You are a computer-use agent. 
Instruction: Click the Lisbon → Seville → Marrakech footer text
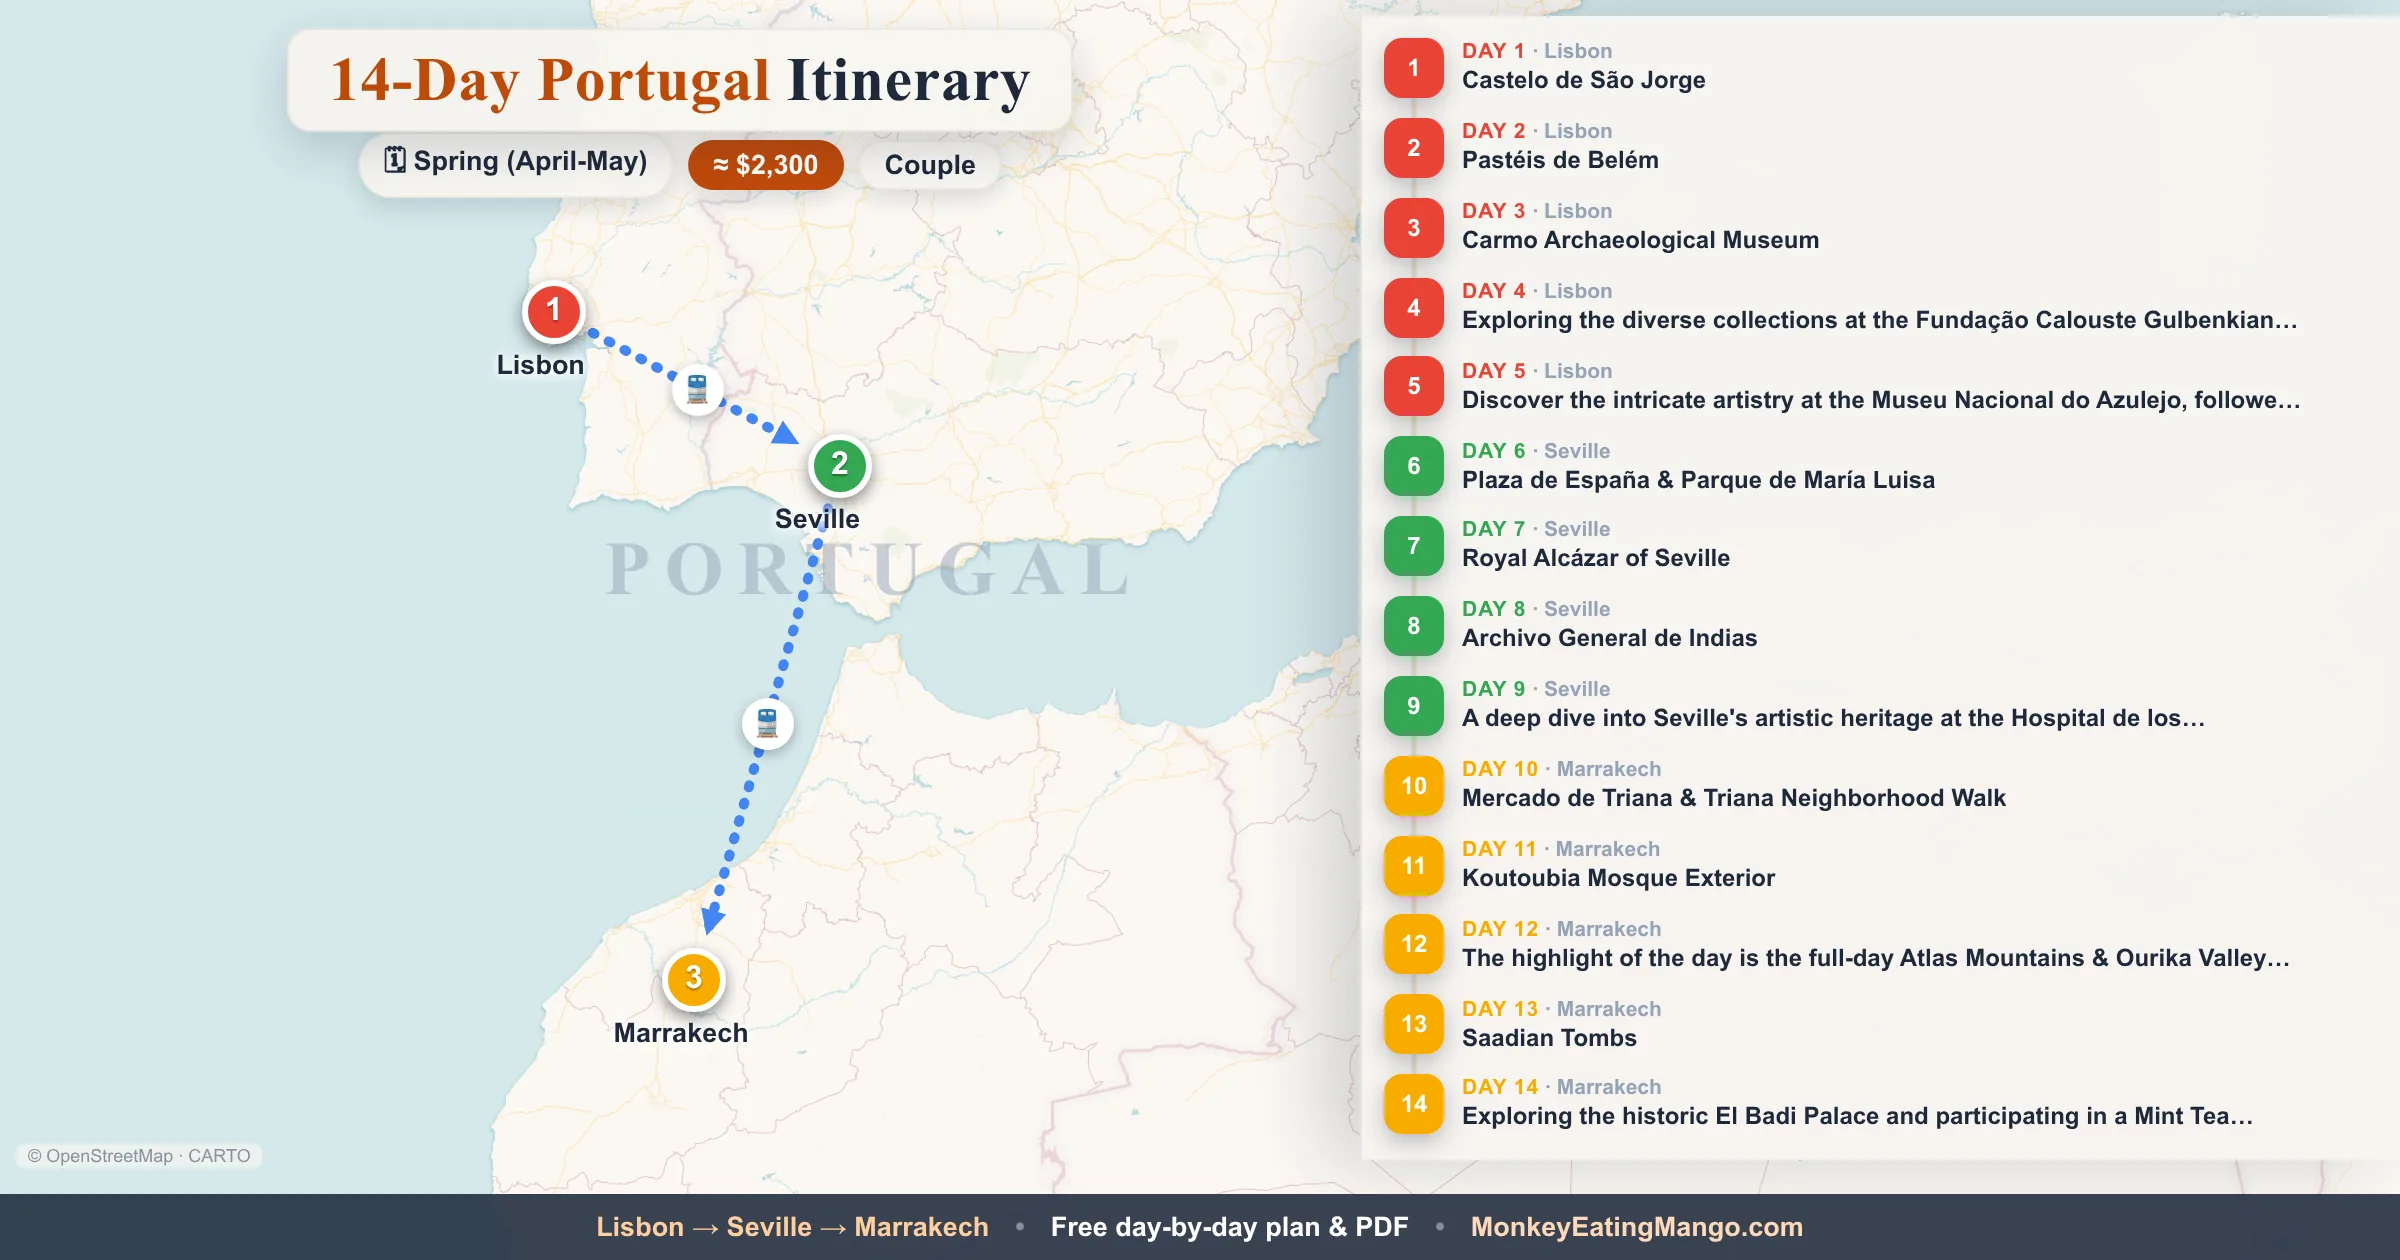click(792, 1227)
